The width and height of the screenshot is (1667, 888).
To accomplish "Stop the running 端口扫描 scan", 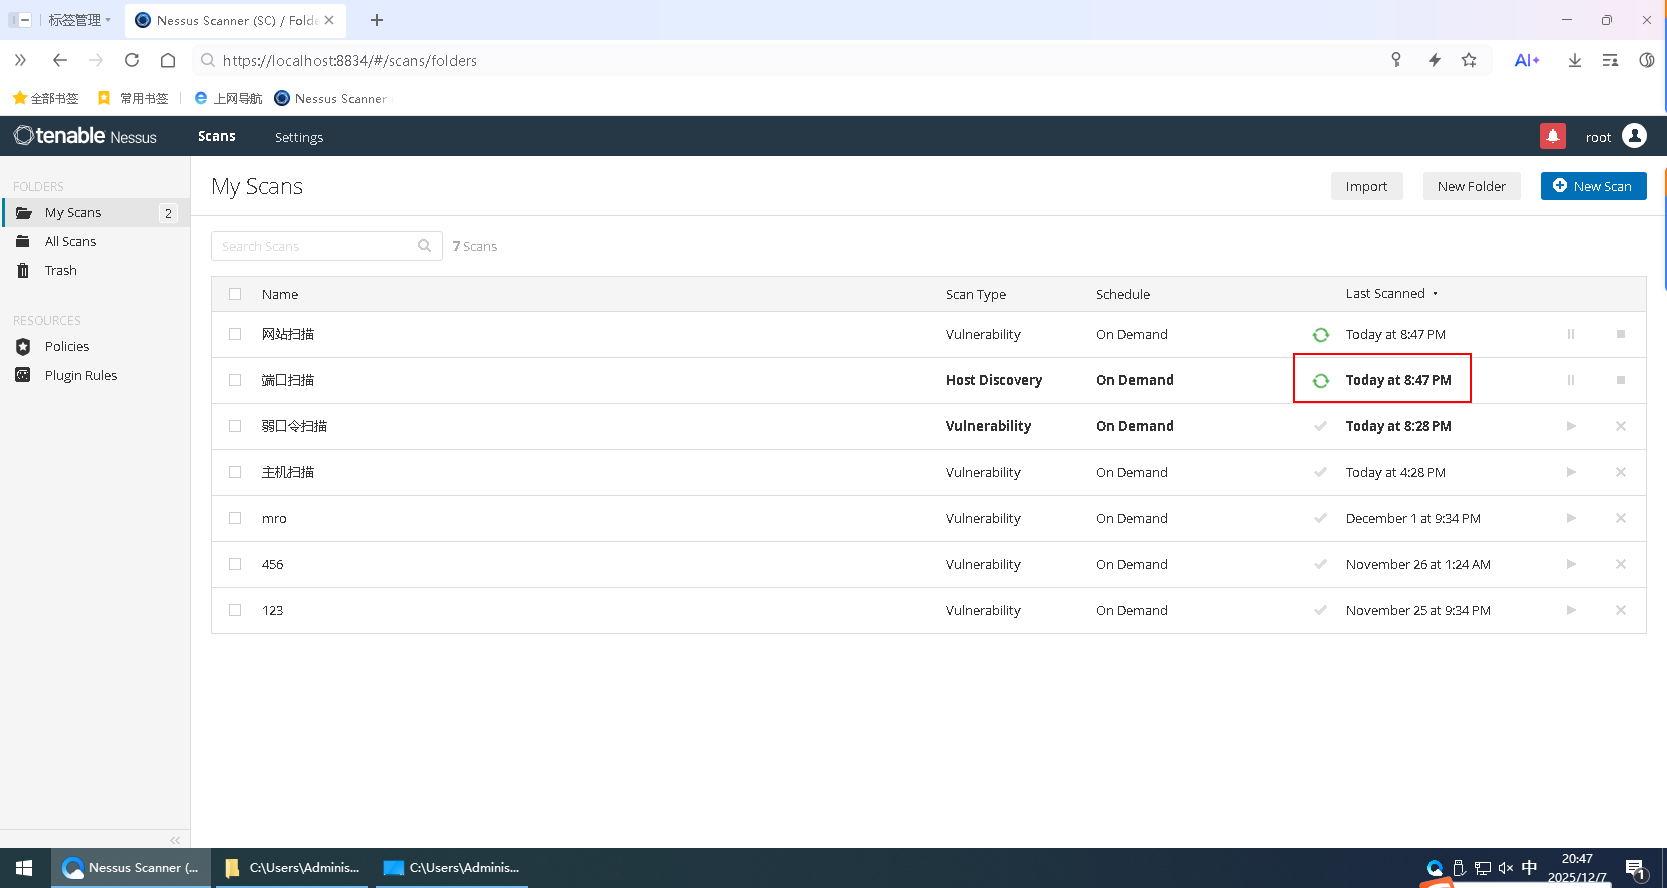I will pyautogui.click(x=1620, y=380).
